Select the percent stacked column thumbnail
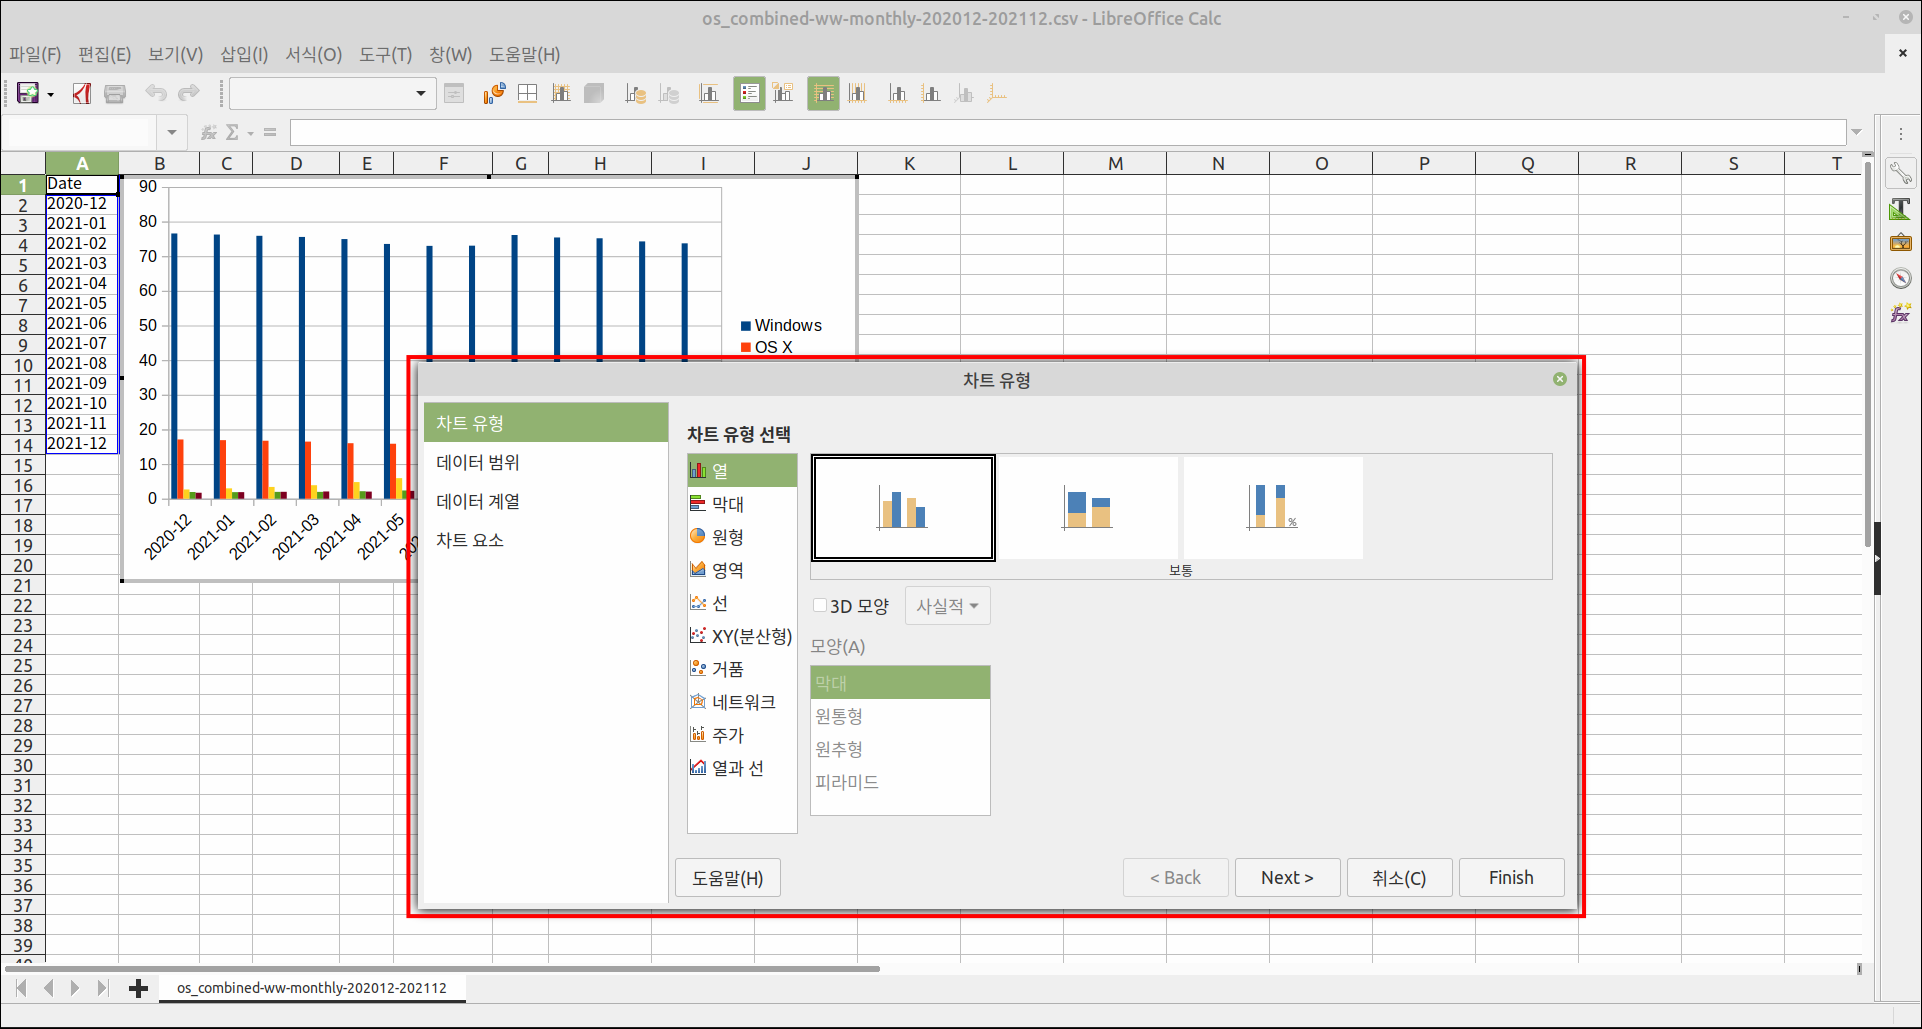The image size is (1922, 1029). [1273, 508]
